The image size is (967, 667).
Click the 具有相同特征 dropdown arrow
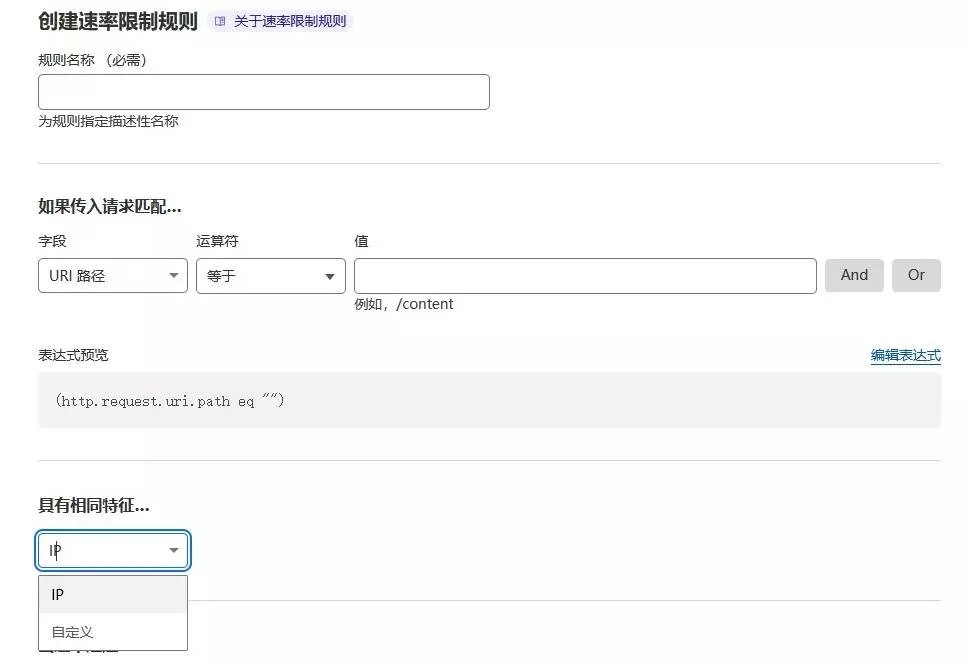click(x=172, y=550)
